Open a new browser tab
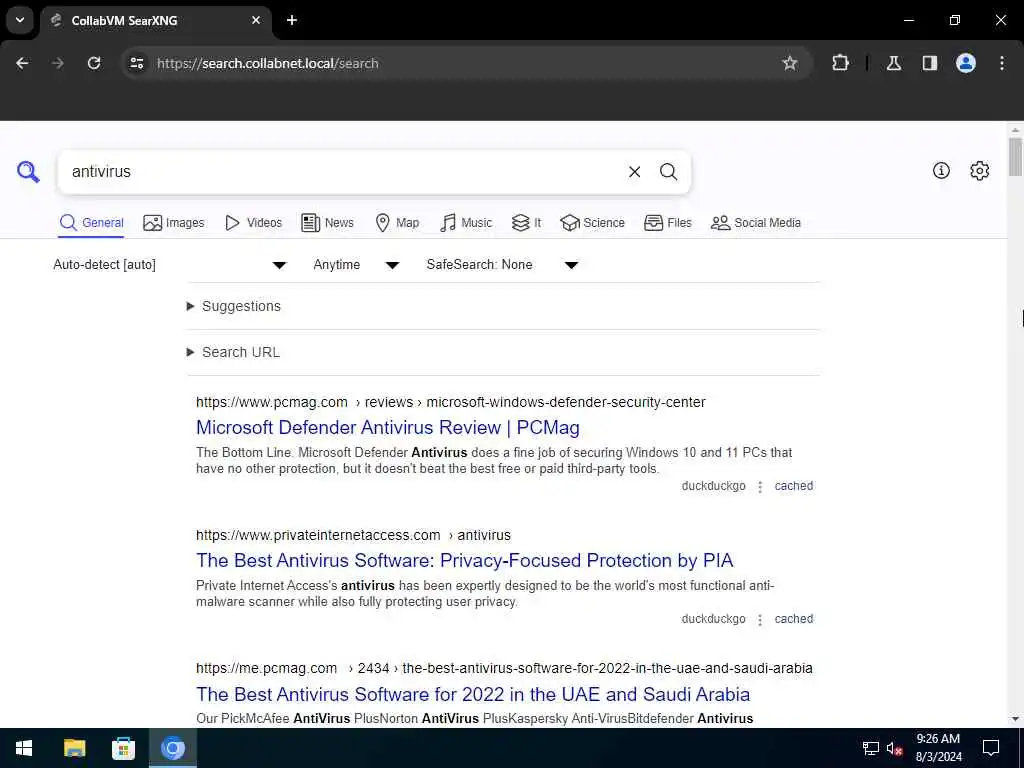Screen dimensions: 1024x768 tap(292, 20)
